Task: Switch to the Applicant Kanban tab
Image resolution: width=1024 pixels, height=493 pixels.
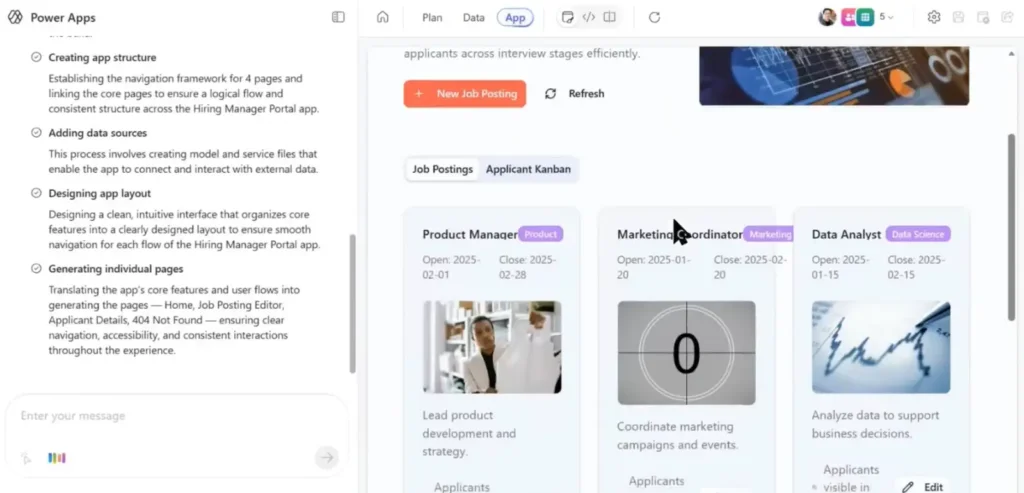Action: pos(528,169)
